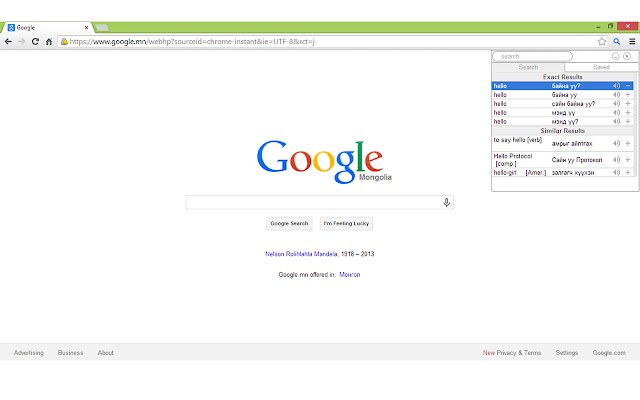Save 'байна уу' row with plus icon

(628, 95)
